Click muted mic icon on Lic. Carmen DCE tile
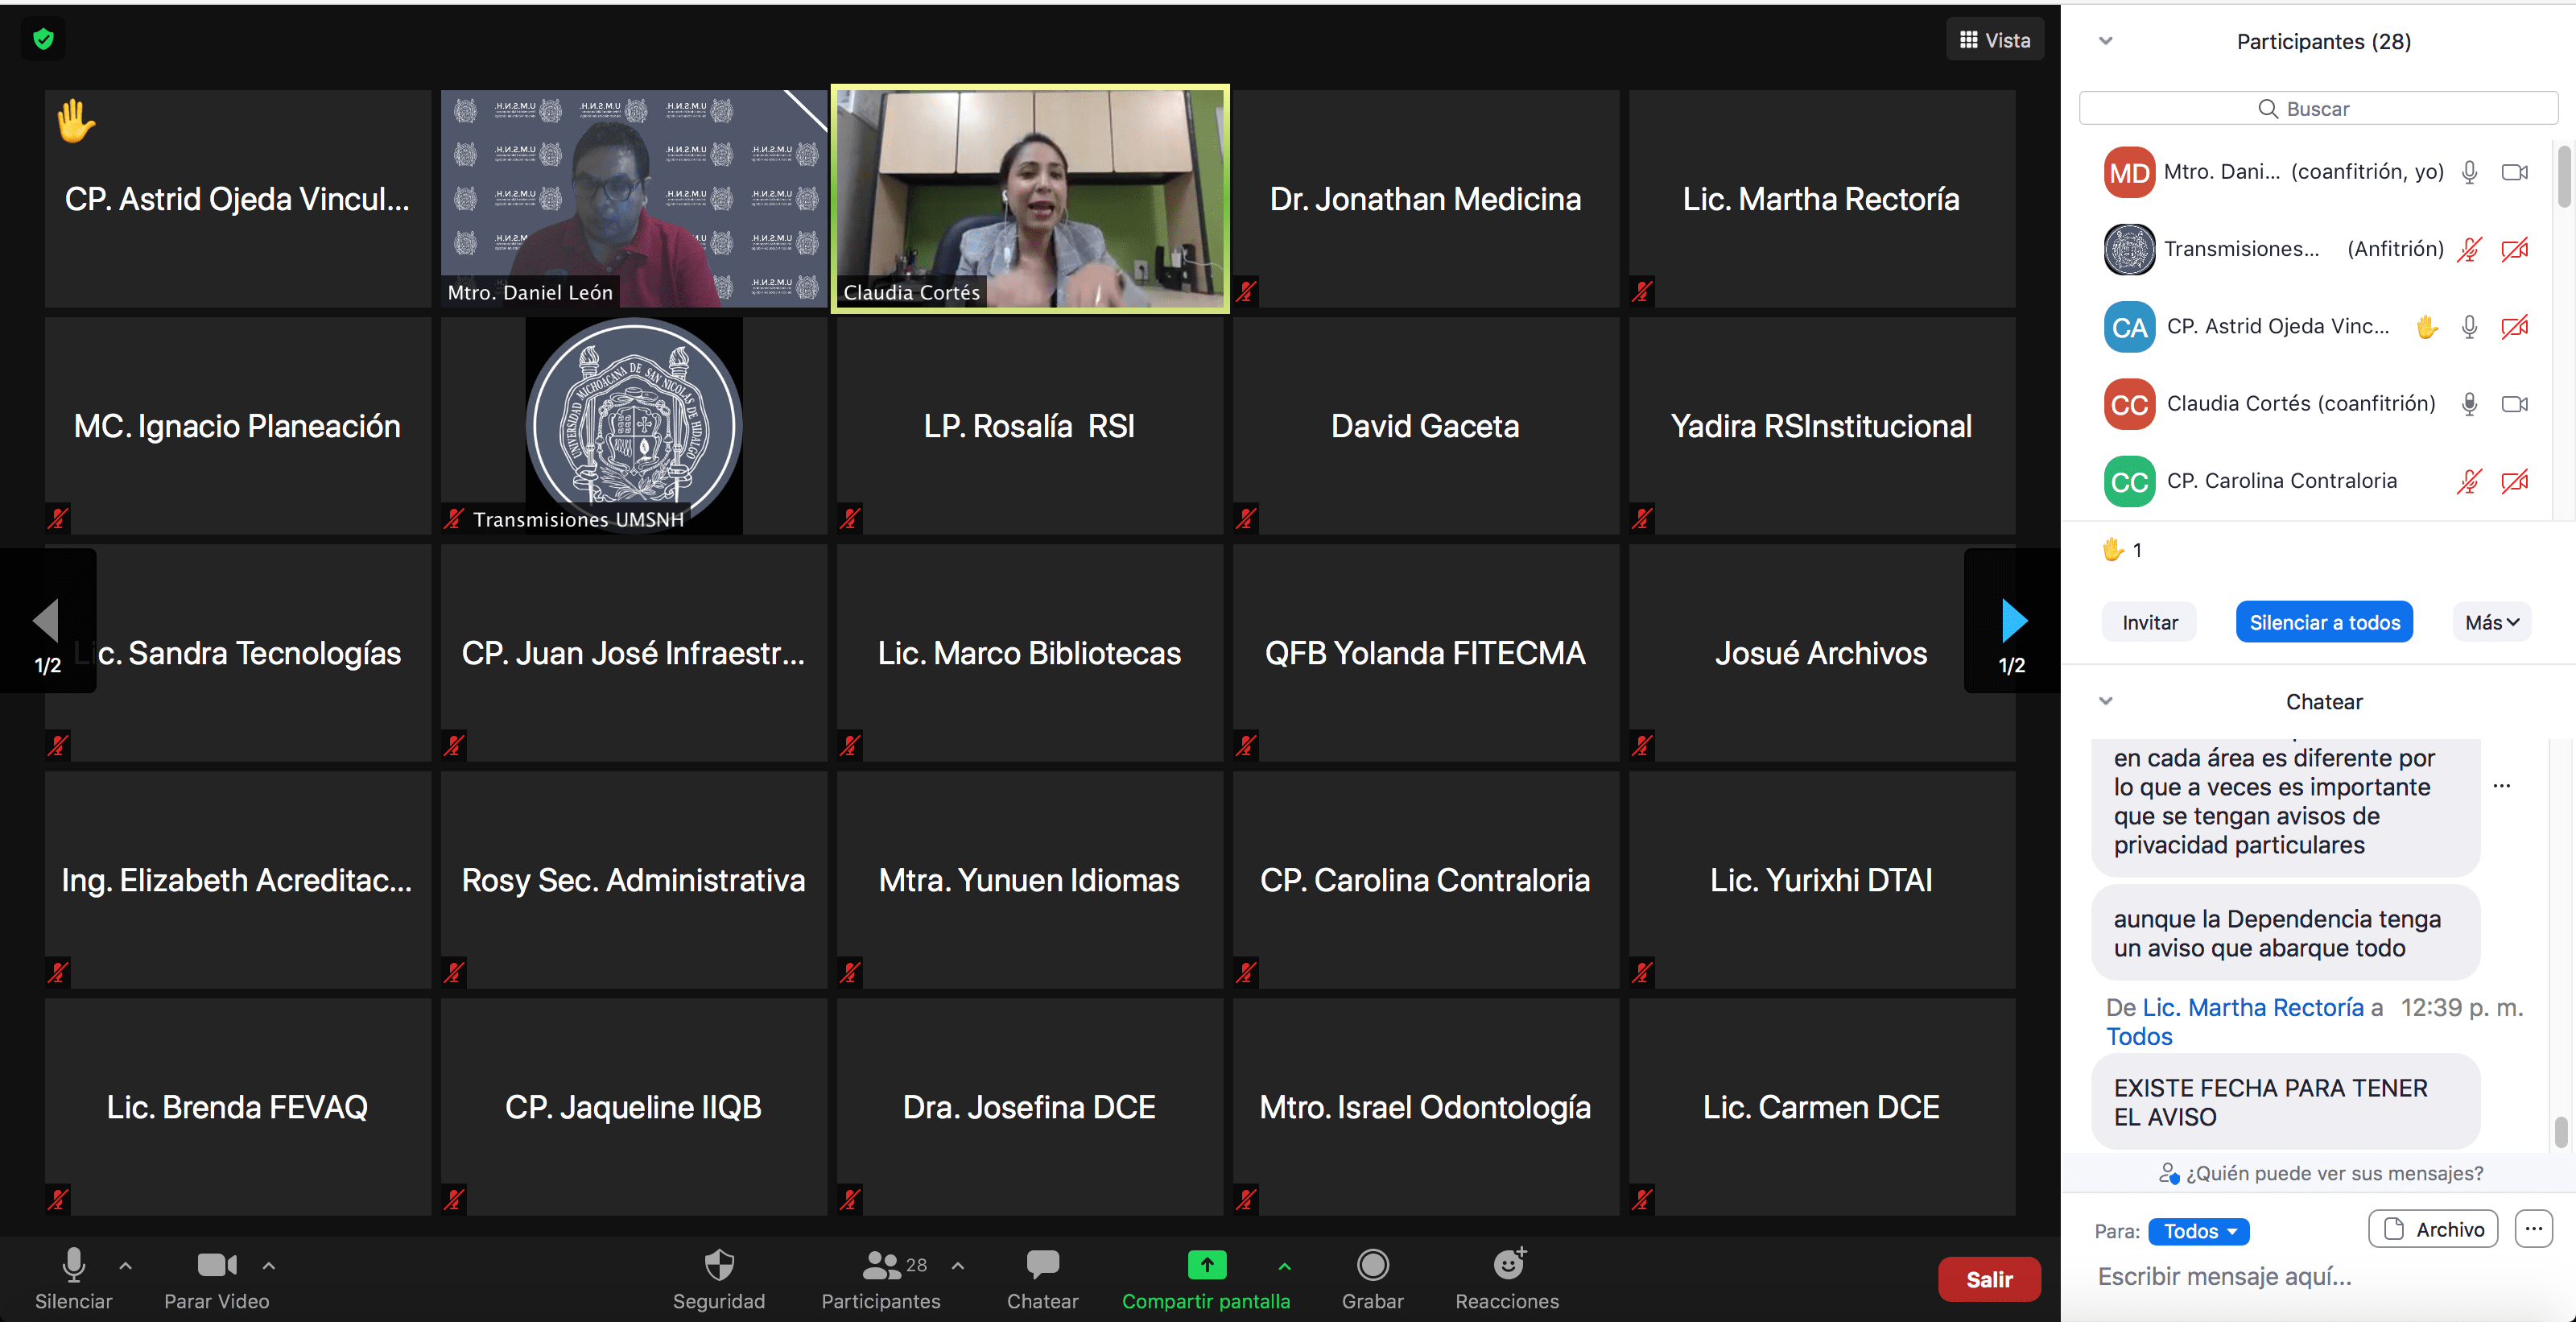 pyautogui.click(x=1642, y=1200)
